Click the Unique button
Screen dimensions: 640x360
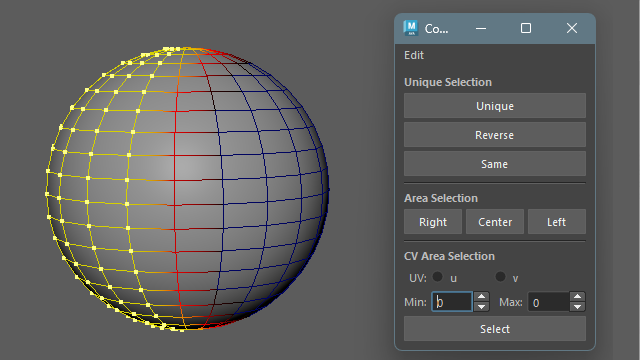[495, 106]
